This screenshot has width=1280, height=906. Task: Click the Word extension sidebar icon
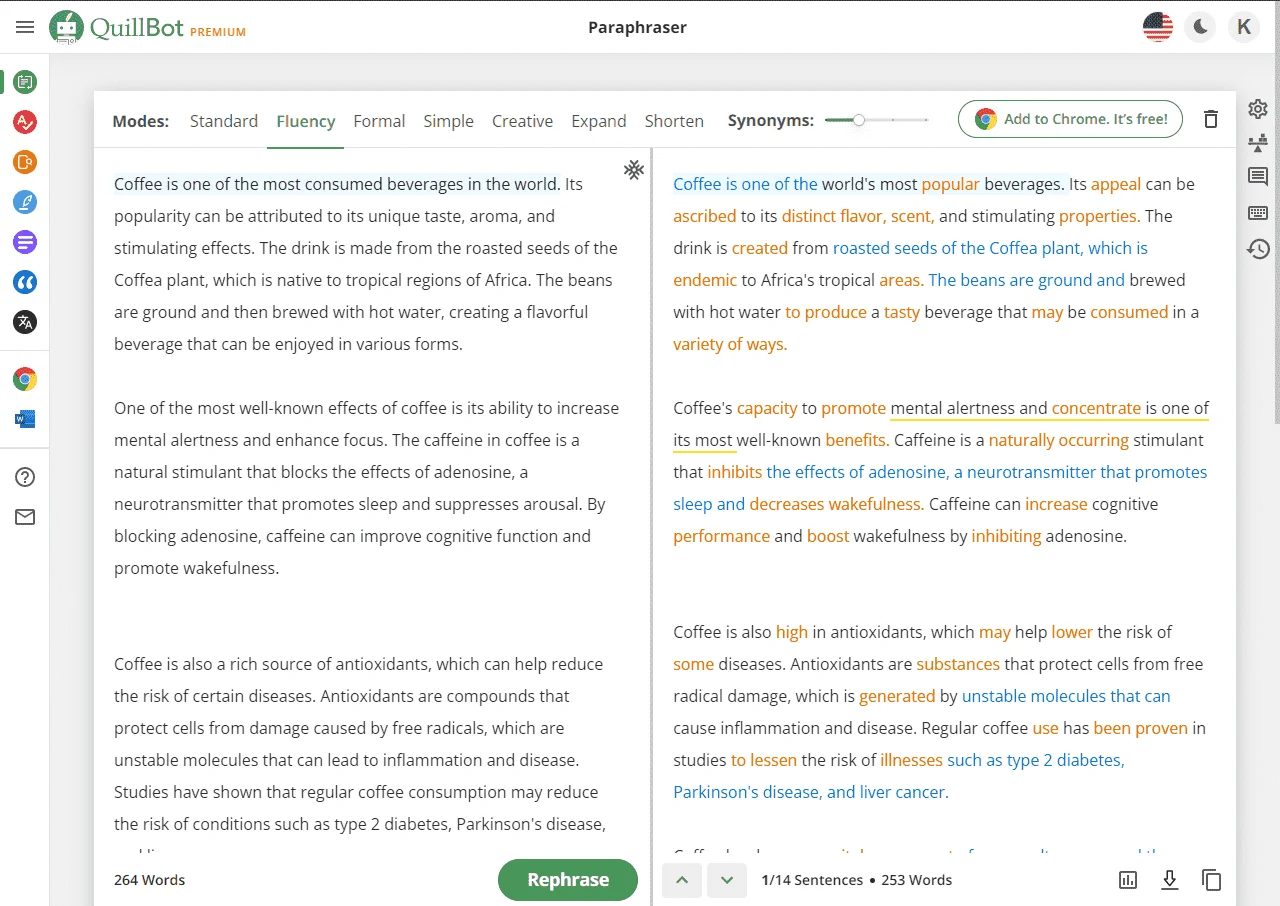click(25, 419)
